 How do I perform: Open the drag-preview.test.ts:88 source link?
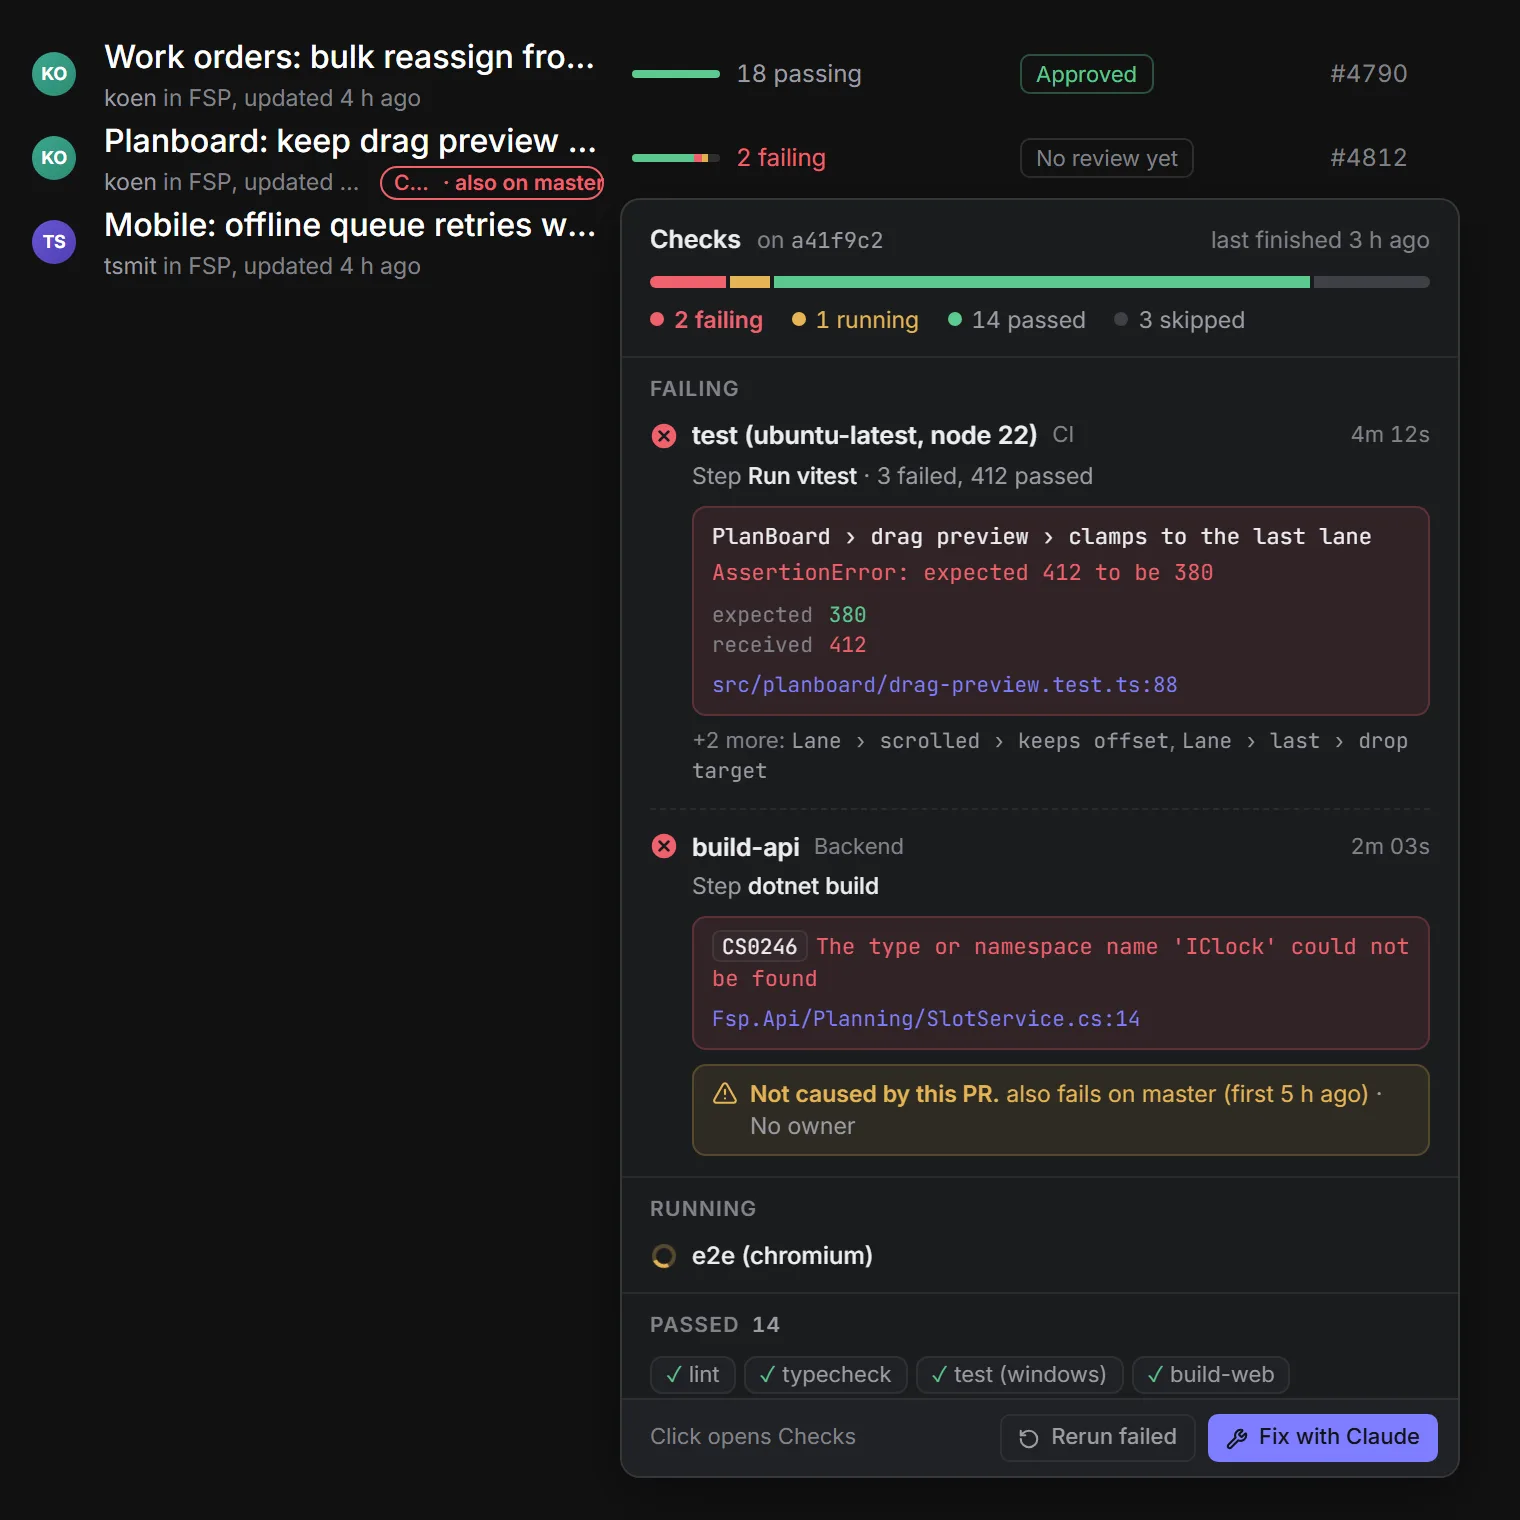[944, 685]
